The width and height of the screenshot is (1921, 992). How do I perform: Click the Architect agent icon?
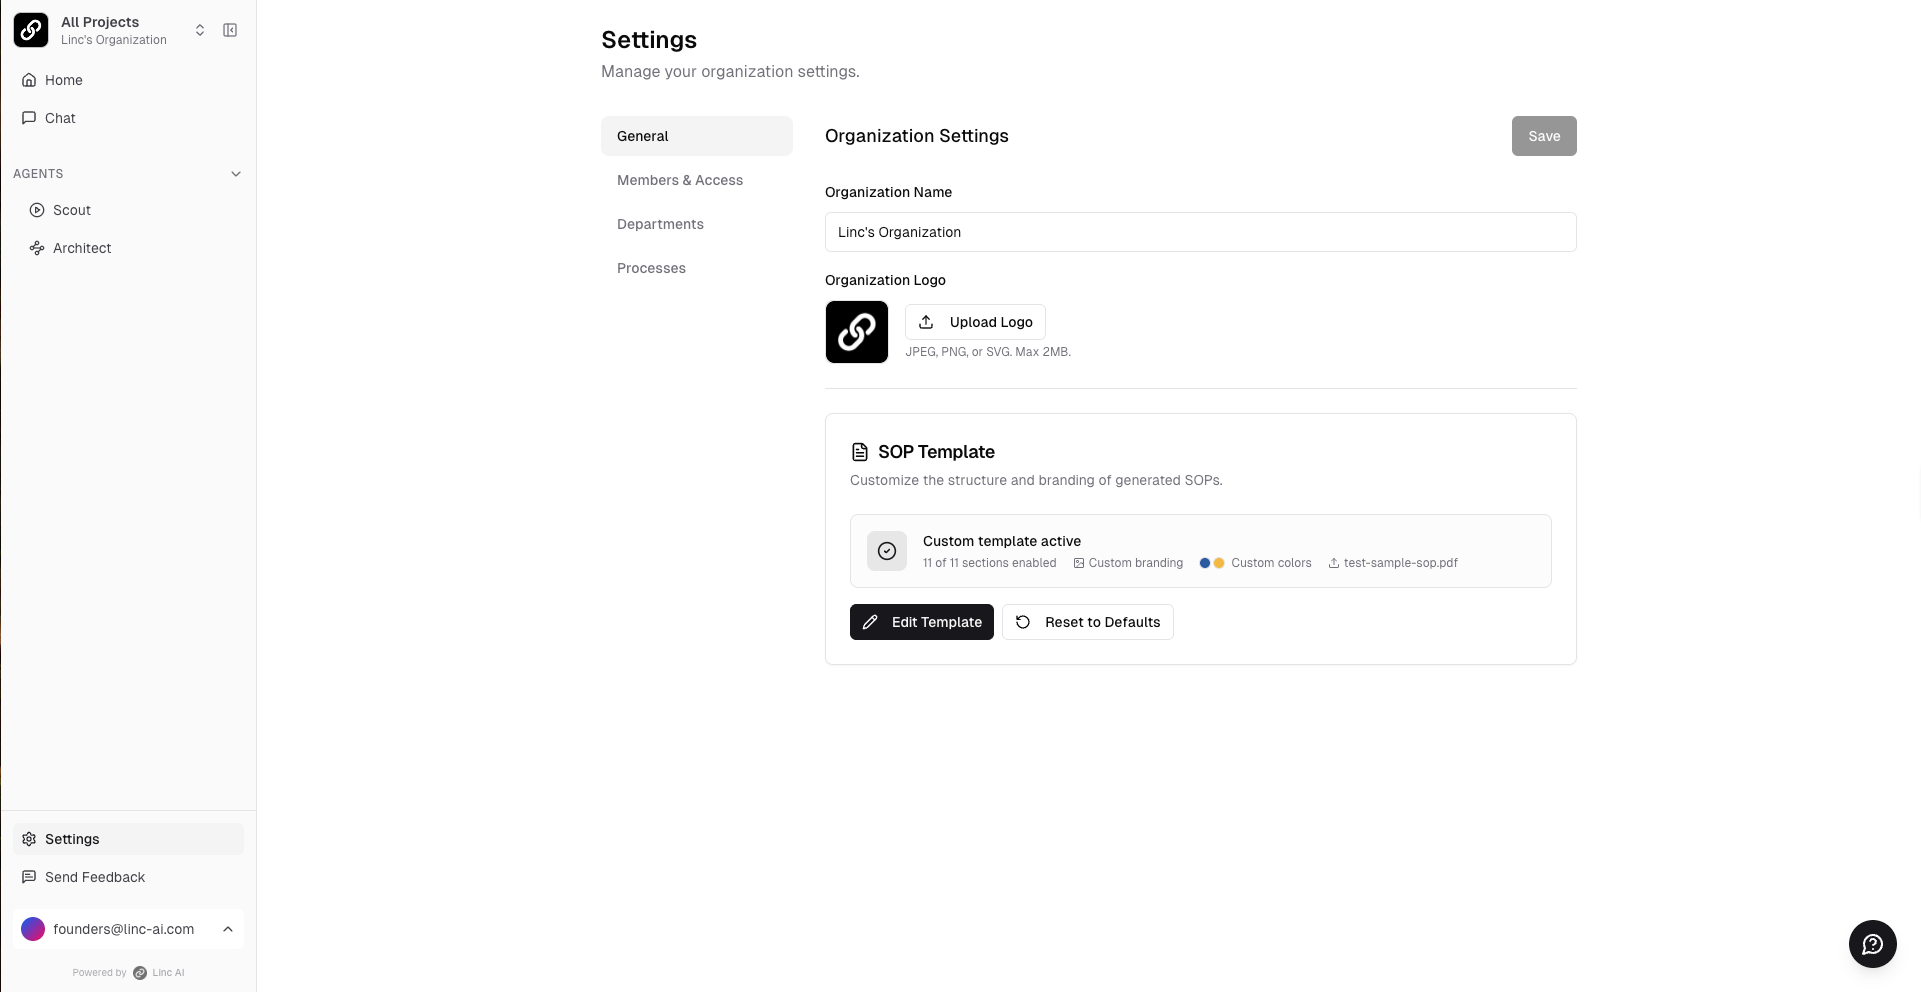click(x=37, y=248)
